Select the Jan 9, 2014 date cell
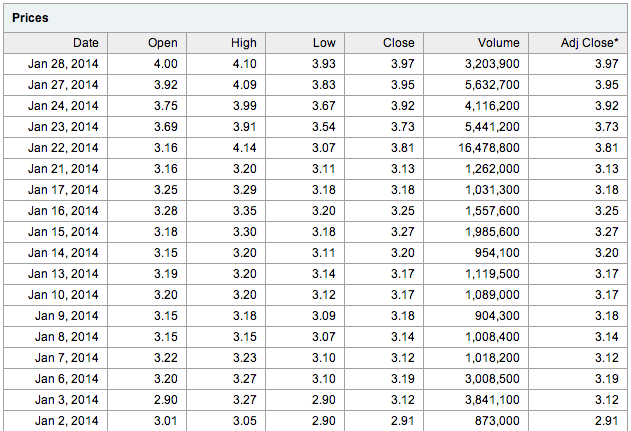This screenshot has width=631, height=431. 56,316
